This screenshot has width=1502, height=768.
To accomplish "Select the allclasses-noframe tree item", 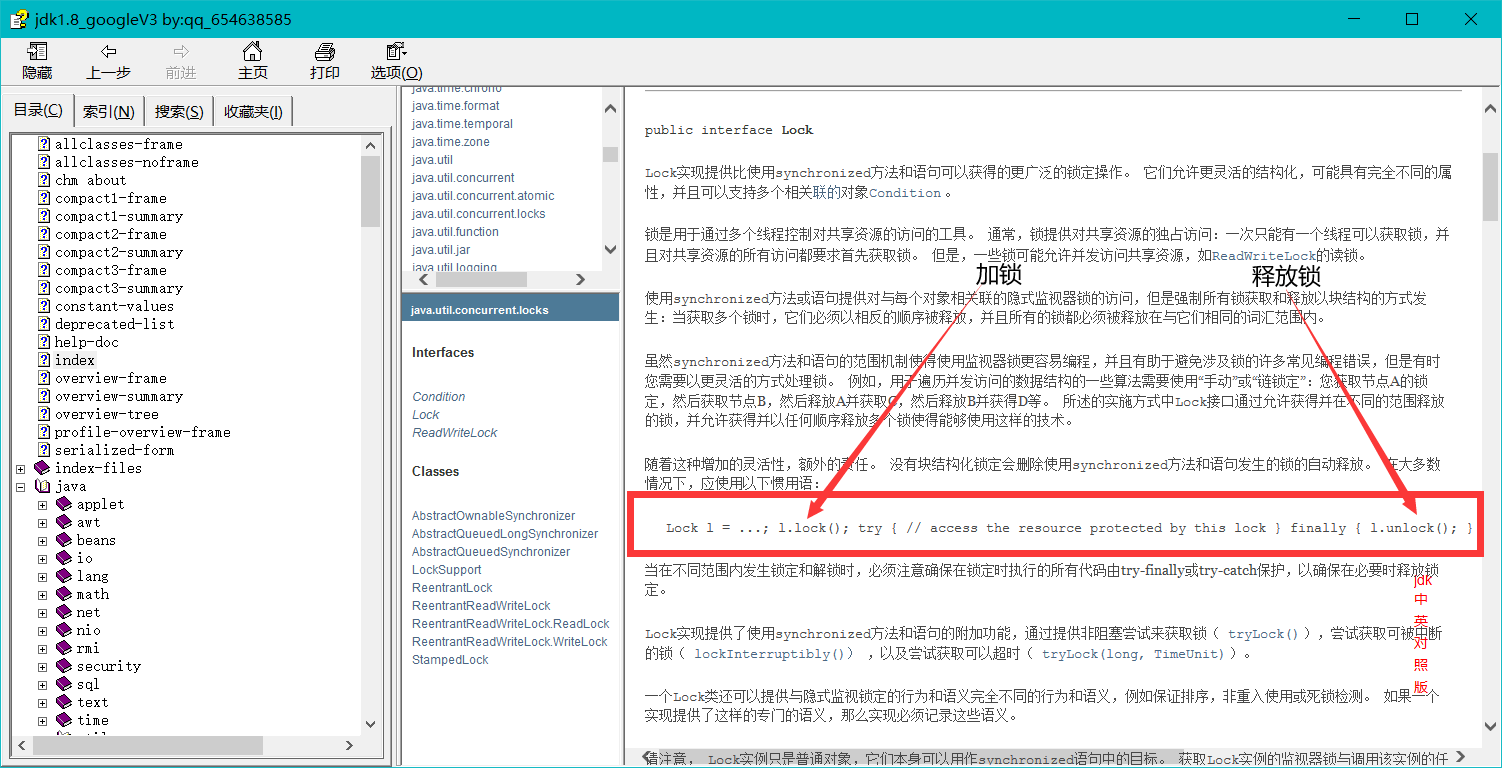I will tap(127, 162).
